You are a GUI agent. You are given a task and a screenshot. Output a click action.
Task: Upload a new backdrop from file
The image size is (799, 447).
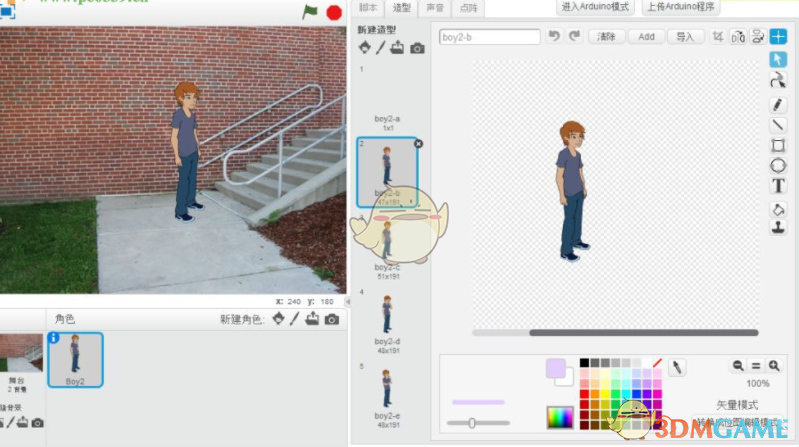[22, 423]
